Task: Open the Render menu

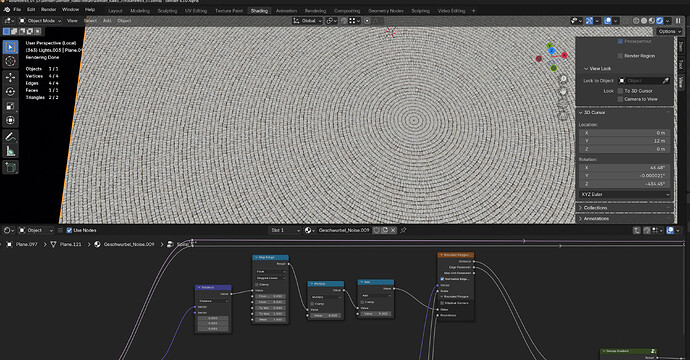Action: tap(48, 9)
